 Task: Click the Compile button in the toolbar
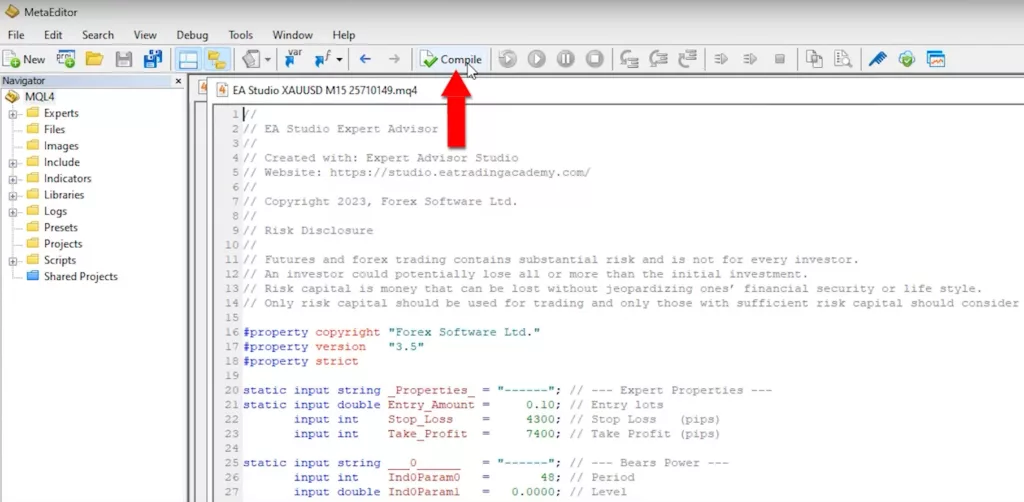pyautogui.click(x=452, y=59)
